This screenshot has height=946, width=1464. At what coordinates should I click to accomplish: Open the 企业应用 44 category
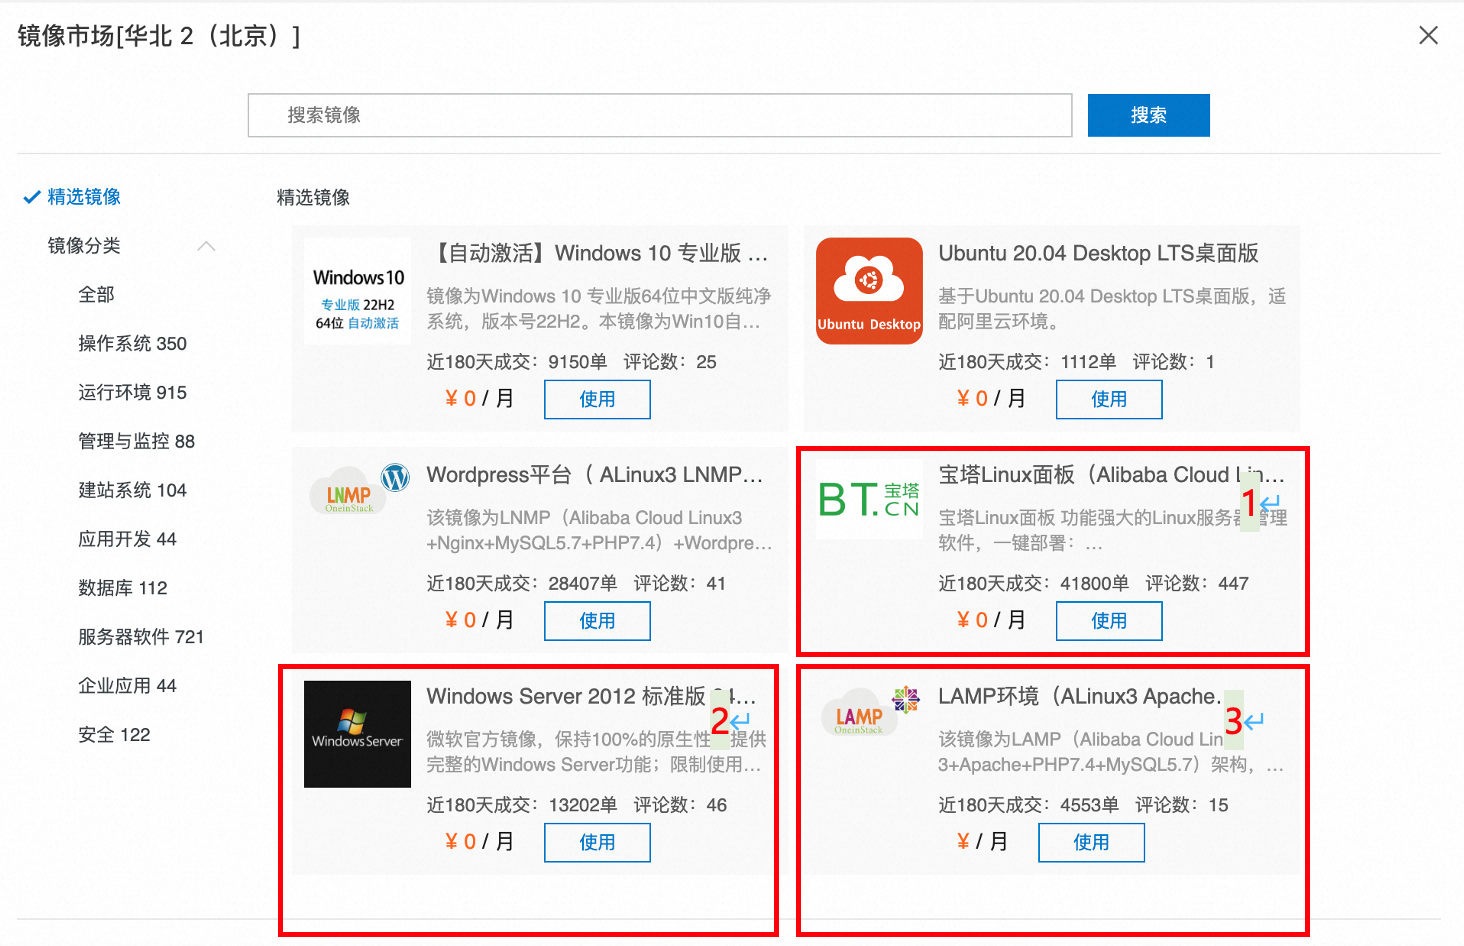[x=127, y=687]
